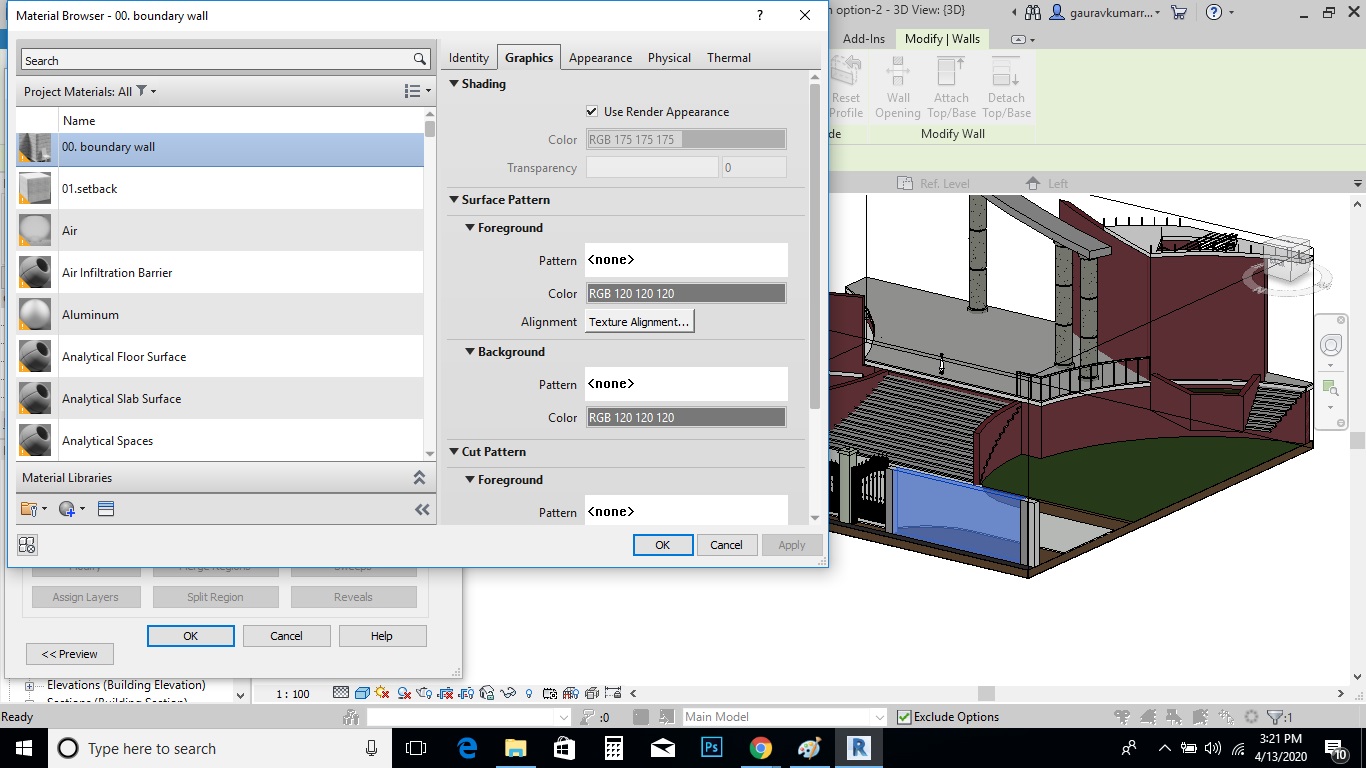Image resolution: width=1366 pixels, height=768 pixels.
Task: Switch to the Appearance tab
Action: coord(600,58)
